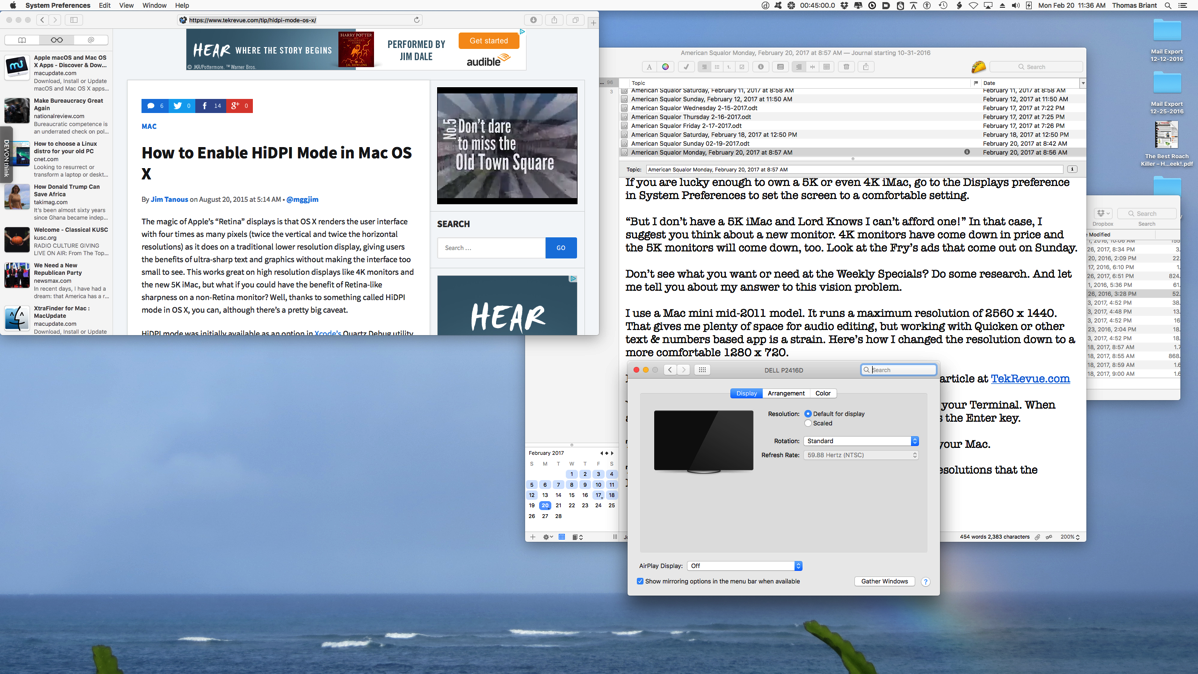1198x674 pixels.
Task: Open the Apple menu
Action: 12,5
